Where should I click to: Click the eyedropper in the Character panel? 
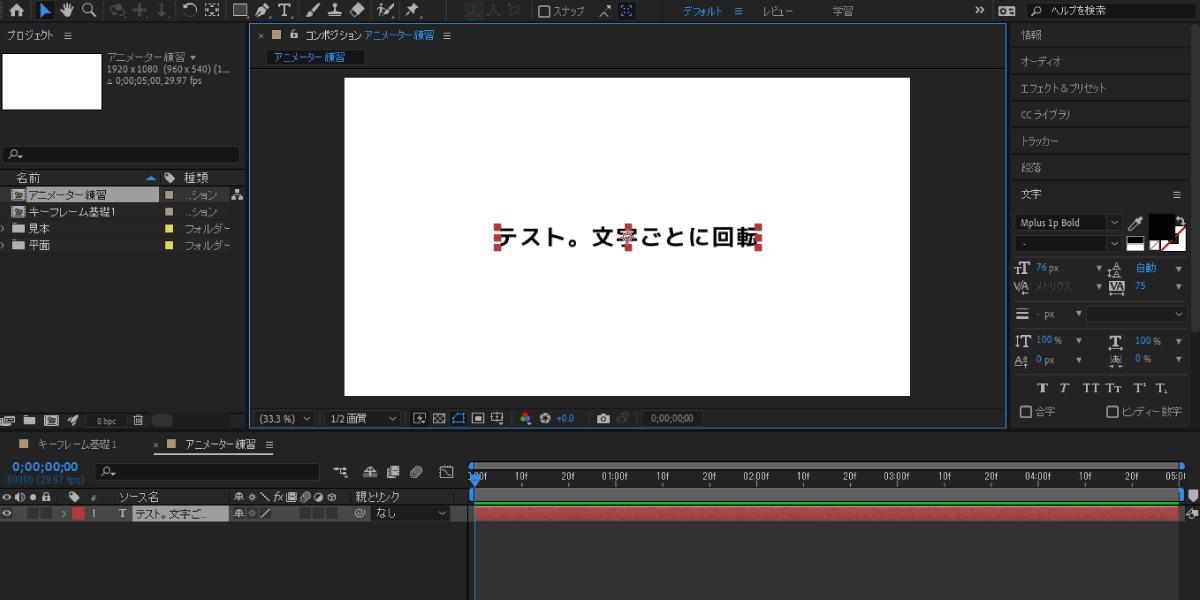pyautogui.click(x=1135, y=223)
